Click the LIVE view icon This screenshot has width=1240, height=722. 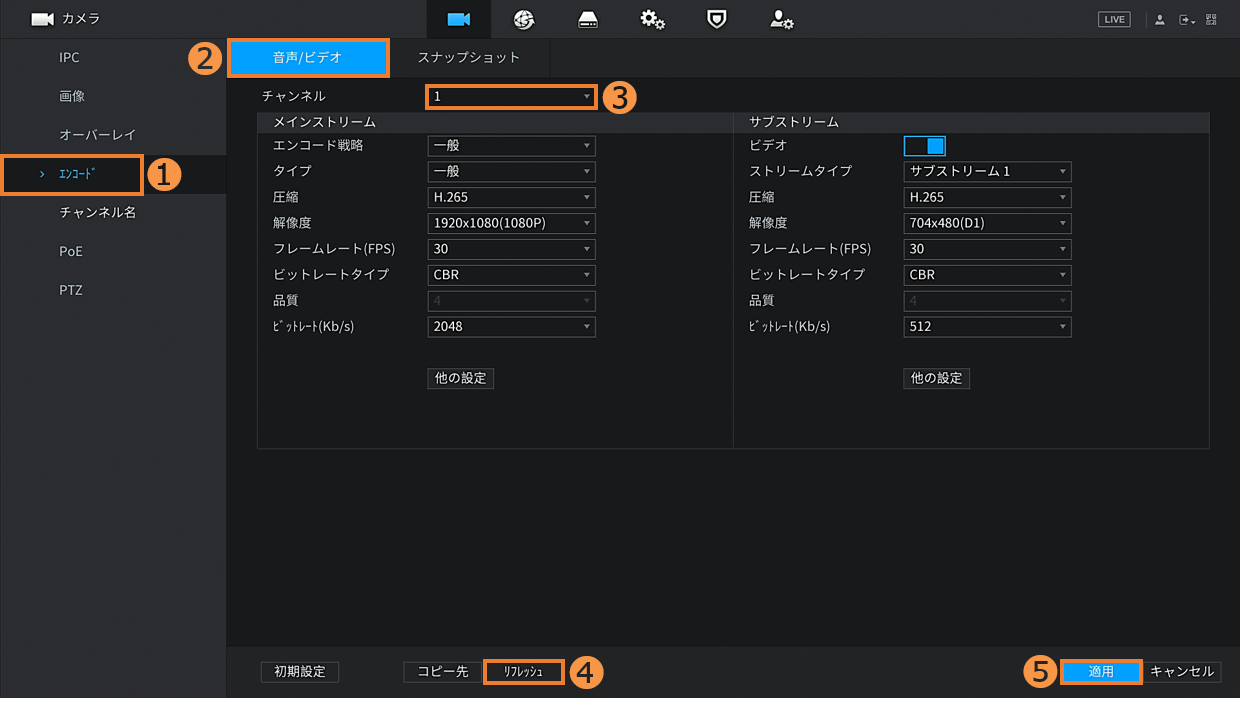[1113, 19]
